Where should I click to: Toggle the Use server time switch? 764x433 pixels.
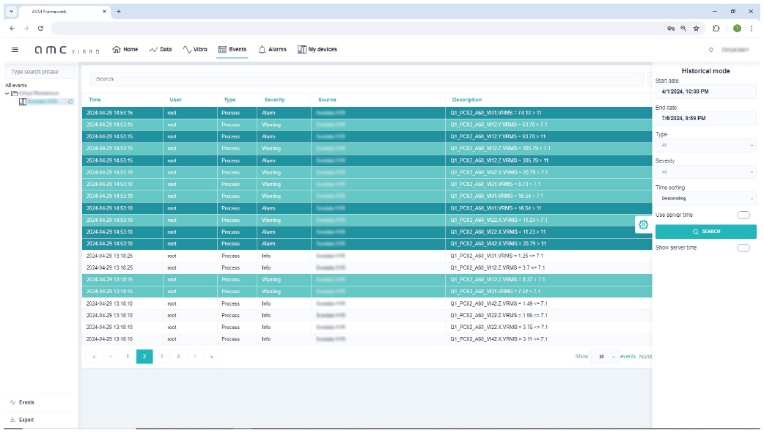click(743, 215)
